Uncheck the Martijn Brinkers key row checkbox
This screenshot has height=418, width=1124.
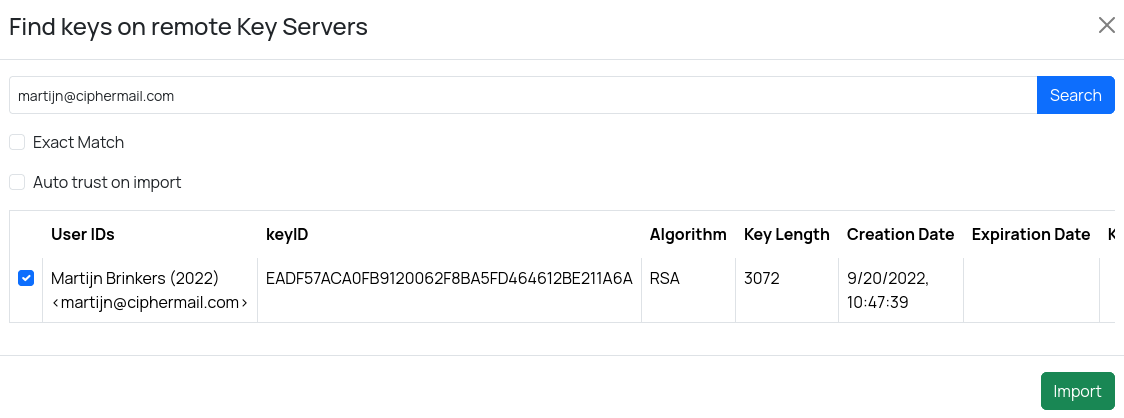(x=26, y=279)
